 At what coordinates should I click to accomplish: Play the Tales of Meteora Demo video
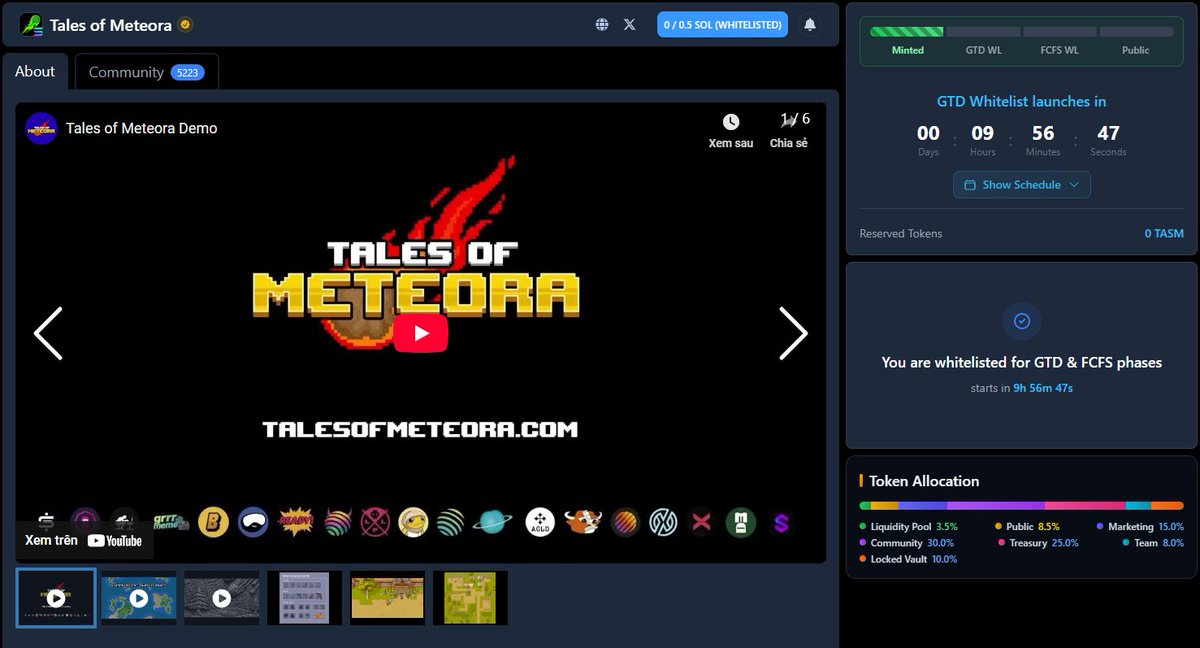coord(420,333)
